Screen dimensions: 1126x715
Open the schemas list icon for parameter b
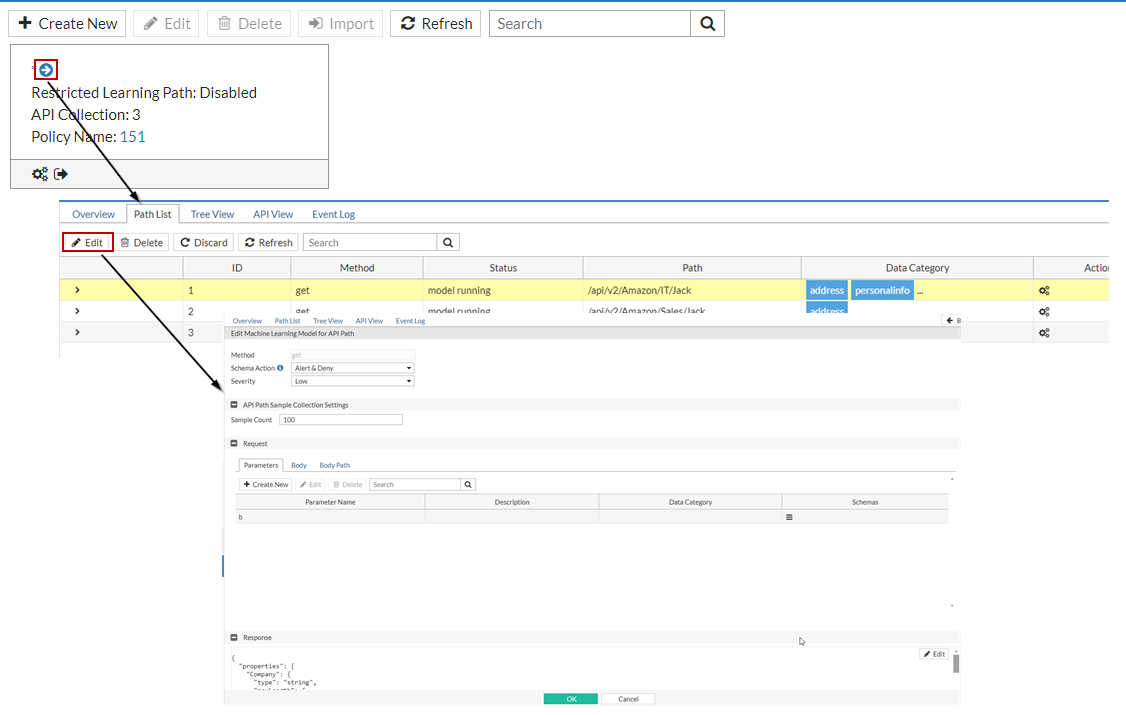coord(788,517)
